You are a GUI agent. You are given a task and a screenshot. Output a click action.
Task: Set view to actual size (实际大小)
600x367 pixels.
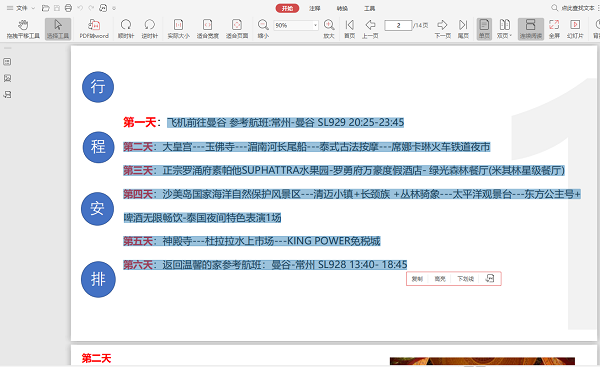(x=178, y=29)
